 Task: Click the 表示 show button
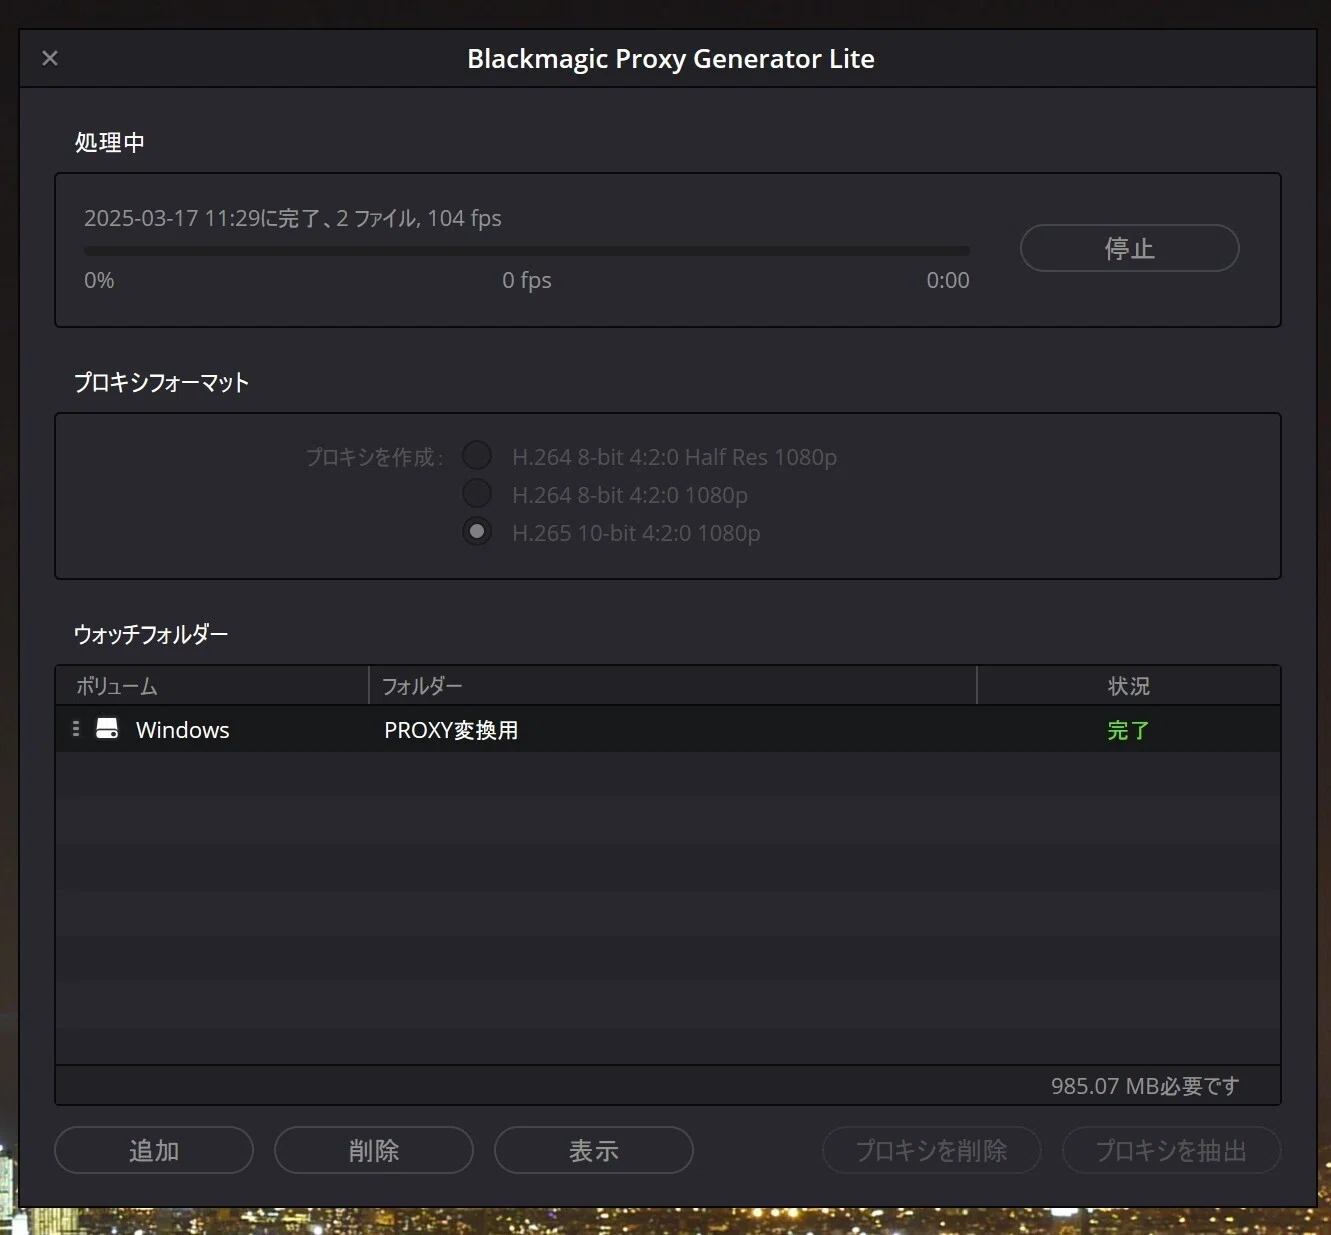[594, 1150]
